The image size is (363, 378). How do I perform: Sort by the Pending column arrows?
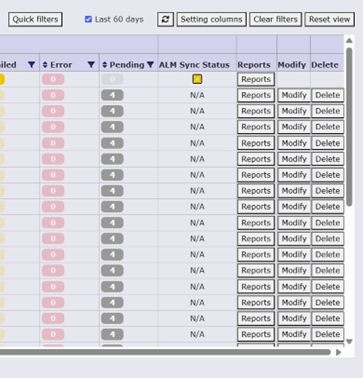105,65
